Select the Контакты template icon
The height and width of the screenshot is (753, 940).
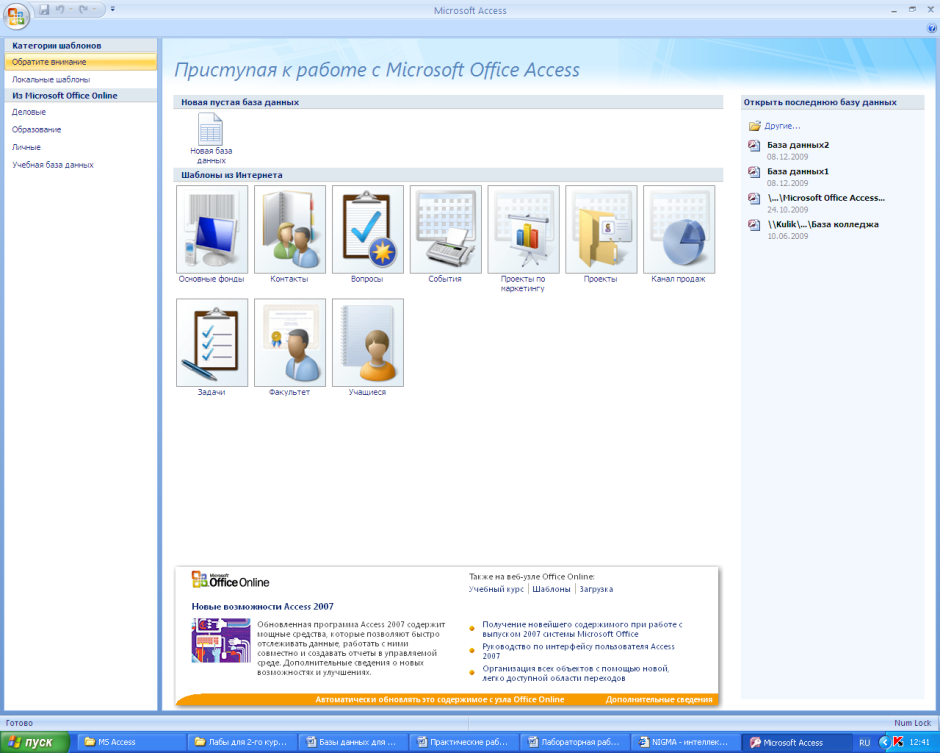click(290, 229)
